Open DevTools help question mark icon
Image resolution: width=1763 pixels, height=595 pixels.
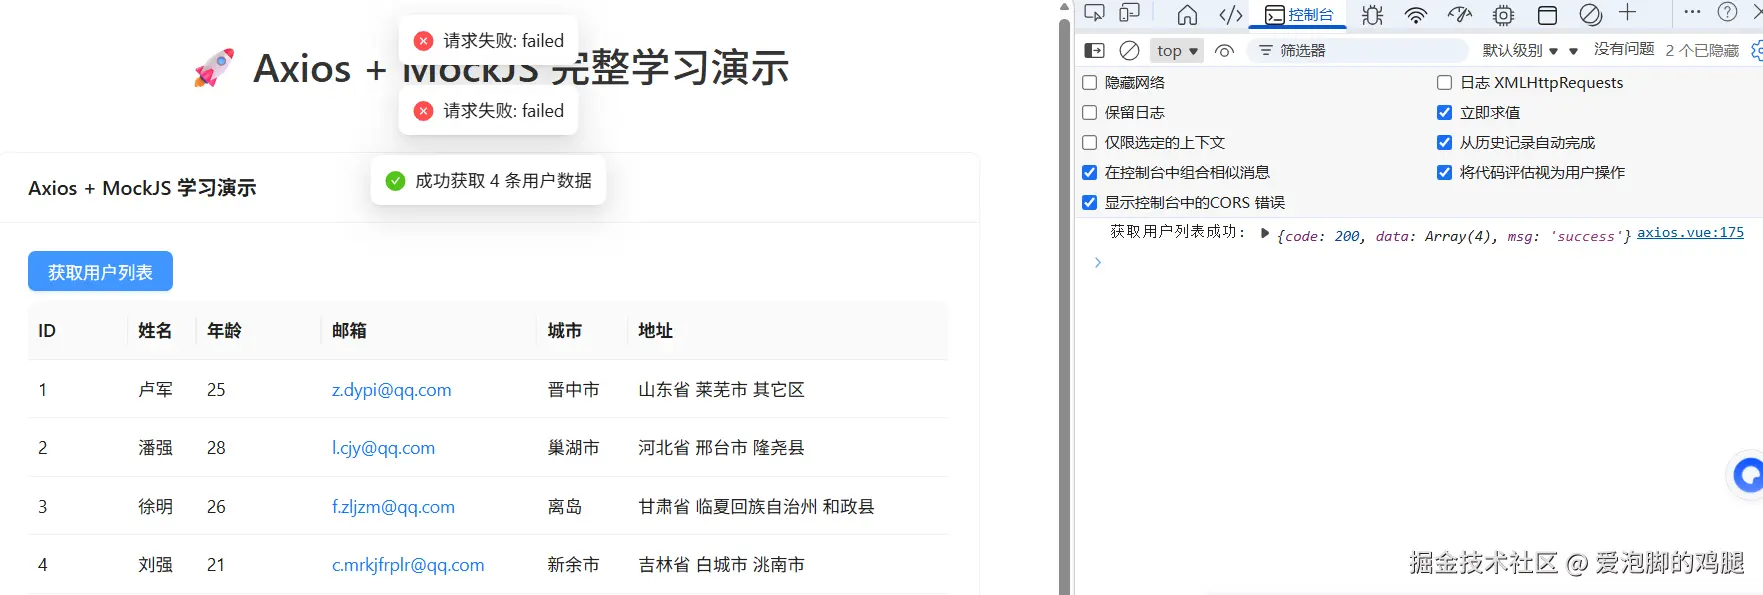1727,12
